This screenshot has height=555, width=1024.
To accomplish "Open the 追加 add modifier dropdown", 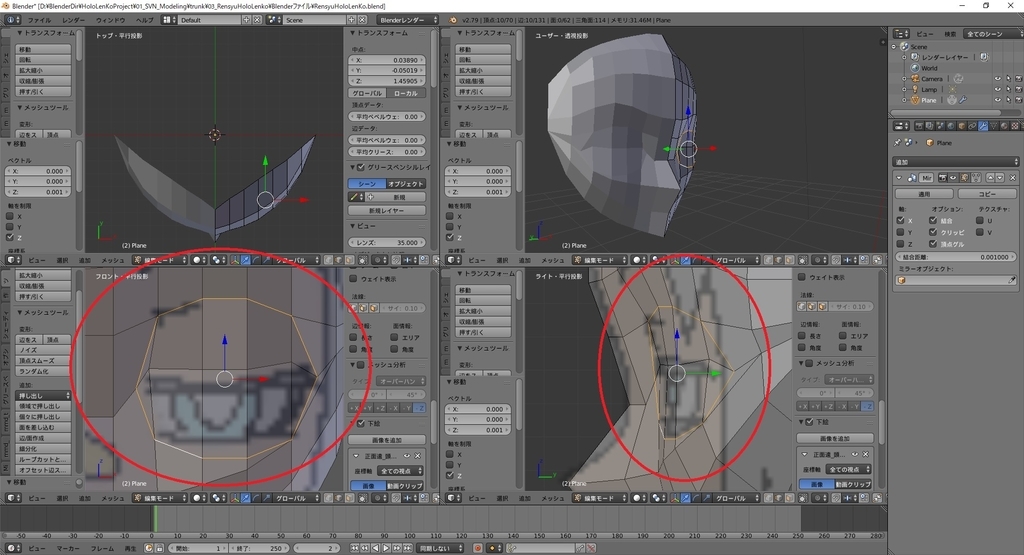I will click(956, 161).
